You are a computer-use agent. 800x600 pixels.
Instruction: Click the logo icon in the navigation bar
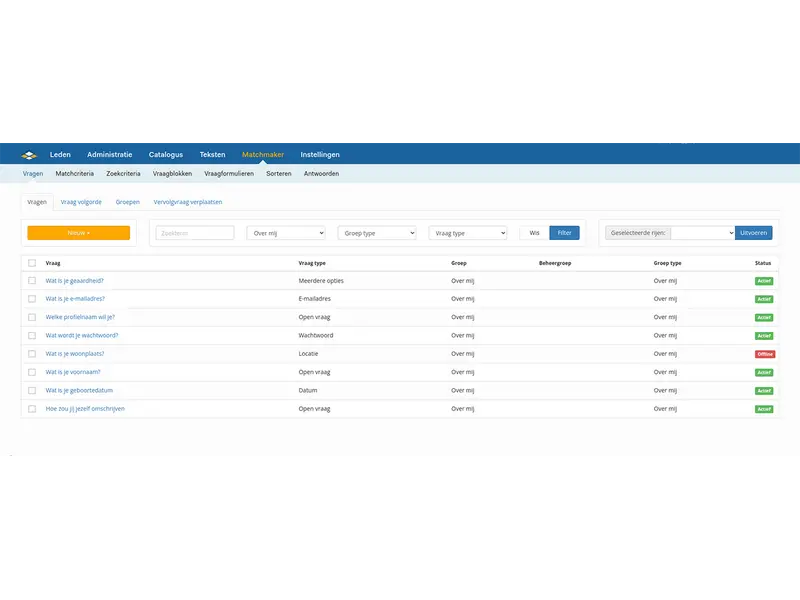tap(29, 155)
